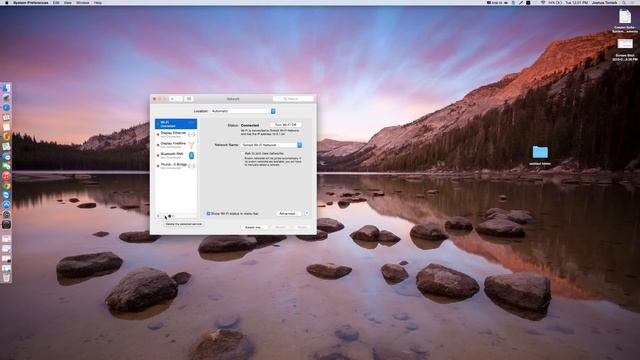Toggle Show Wi-Fi status in menu bar

pos(208,213)
